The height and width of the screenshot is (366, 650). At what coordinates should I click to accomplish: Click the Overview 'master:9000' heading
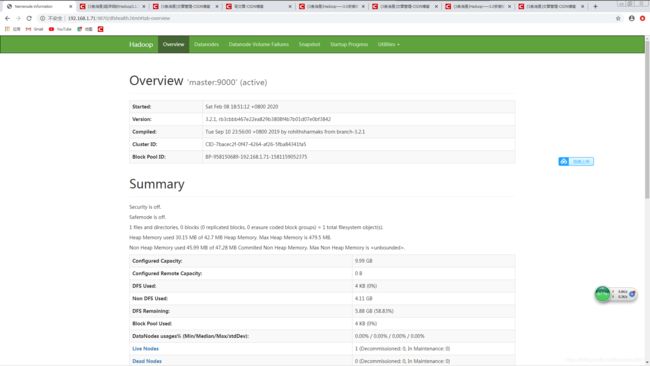tap(198, 81)
